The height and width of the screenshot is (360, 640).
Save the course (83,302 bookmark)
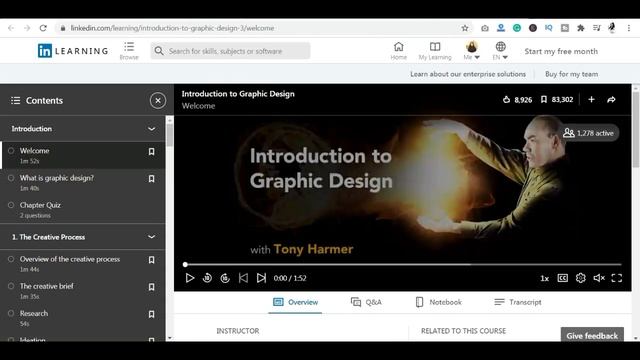click(x=557, y=100)
